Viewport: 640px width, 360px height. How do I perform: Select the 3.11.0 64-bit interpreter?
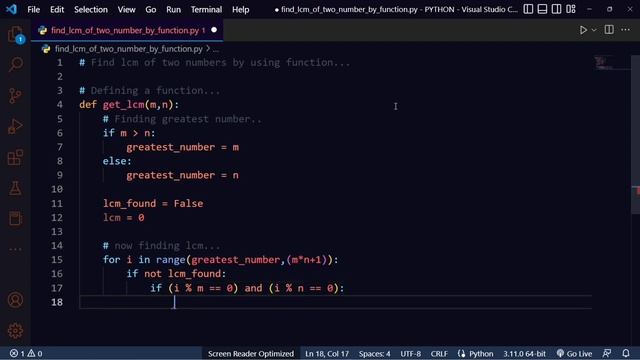(x=524, y=353)
